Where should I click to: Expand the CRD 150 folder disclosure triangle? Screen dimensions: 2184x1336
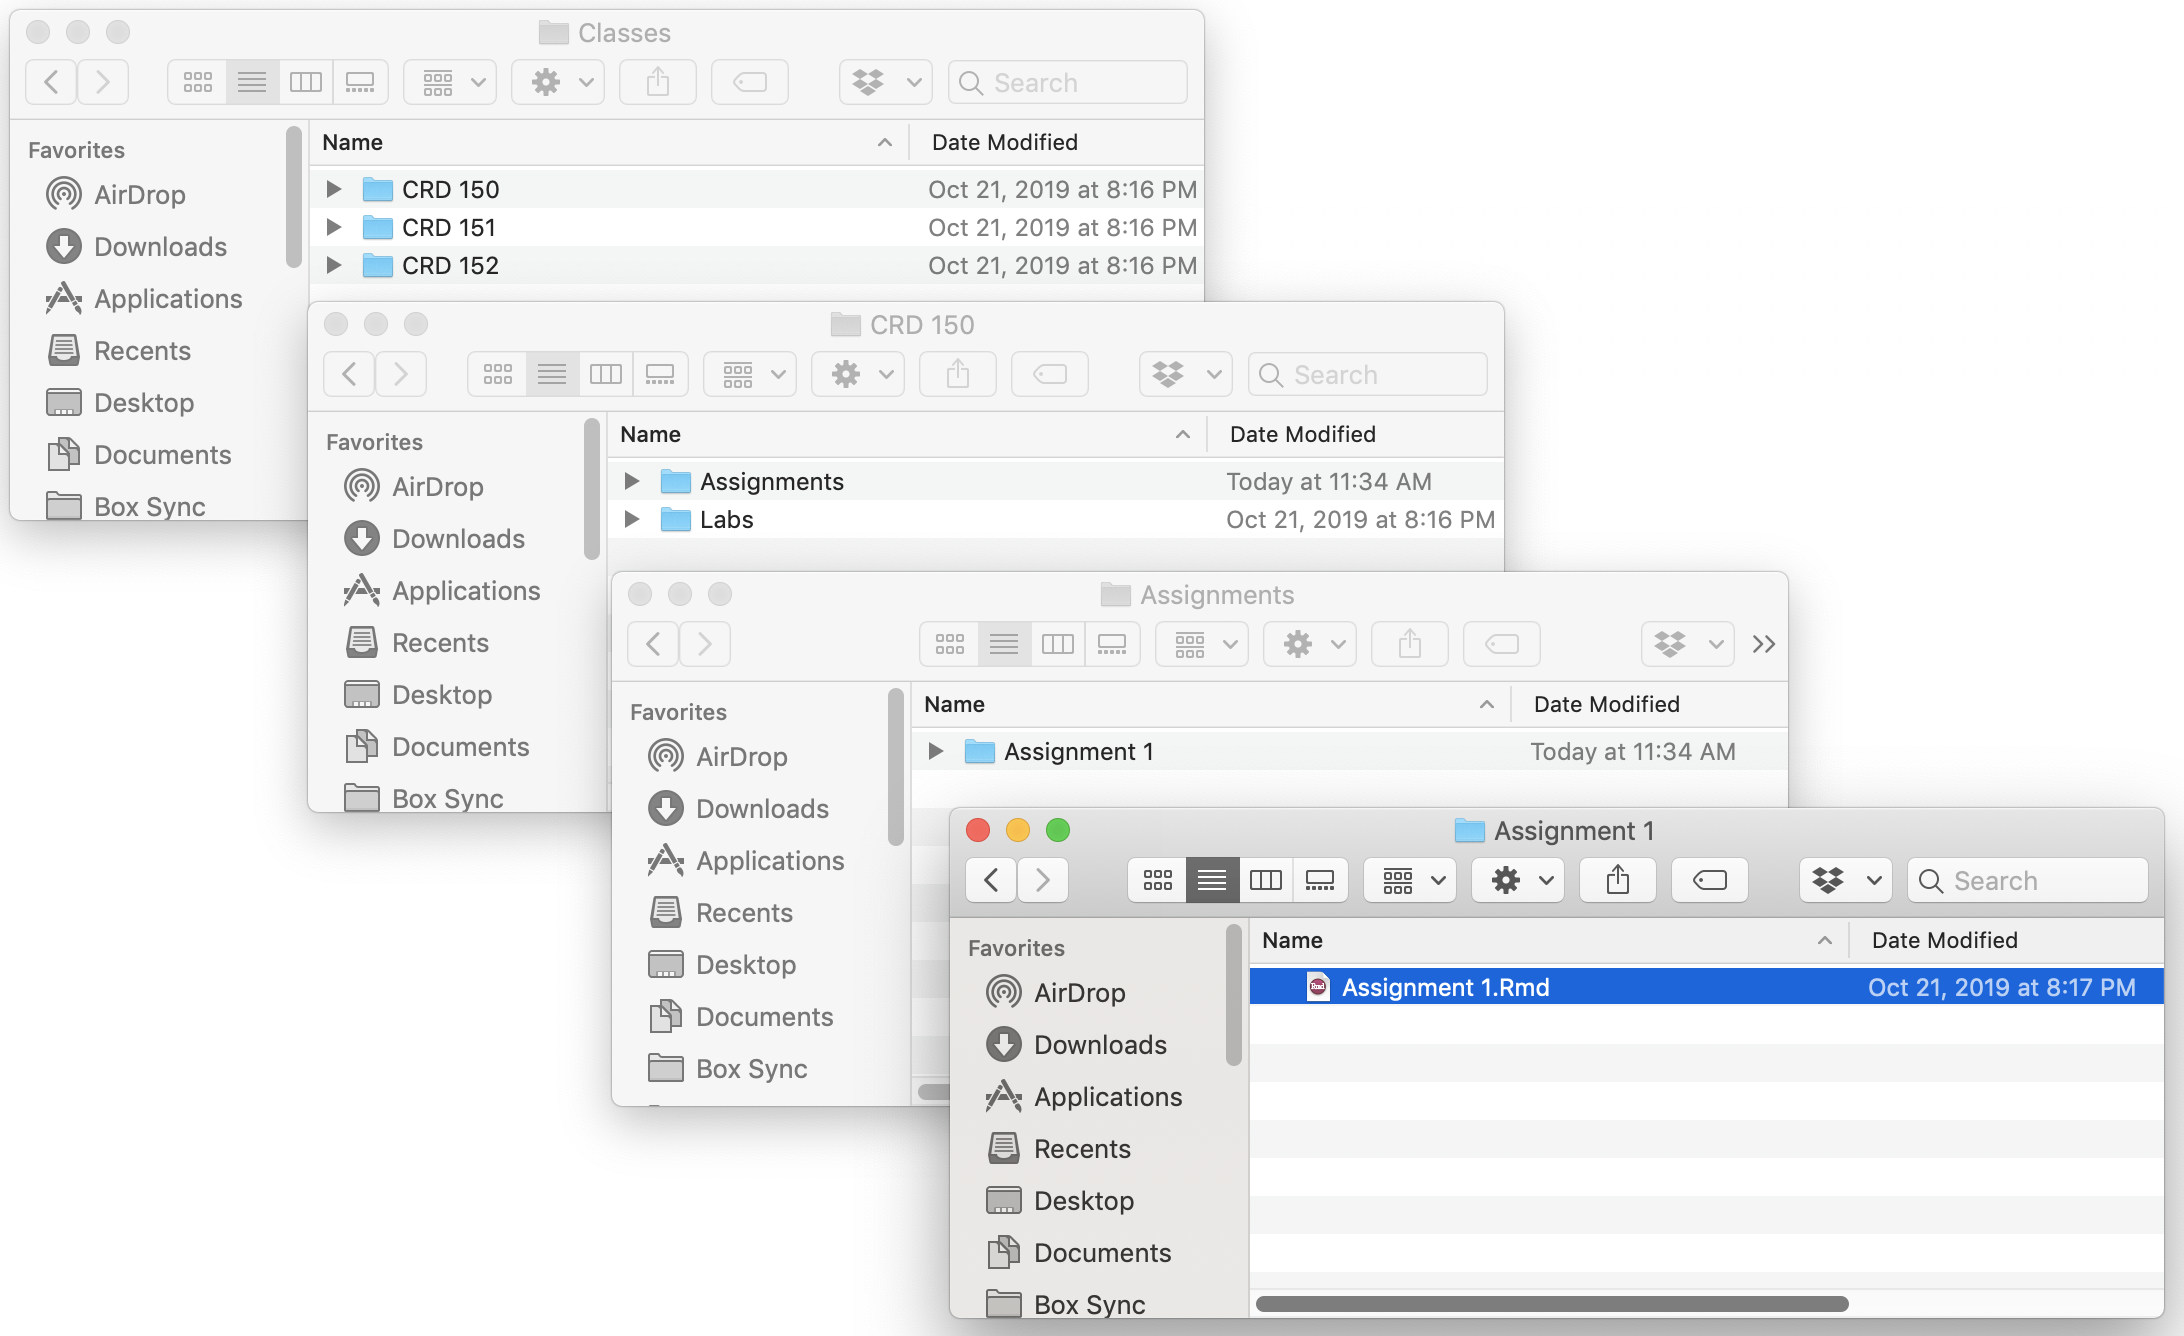[333, 189]
